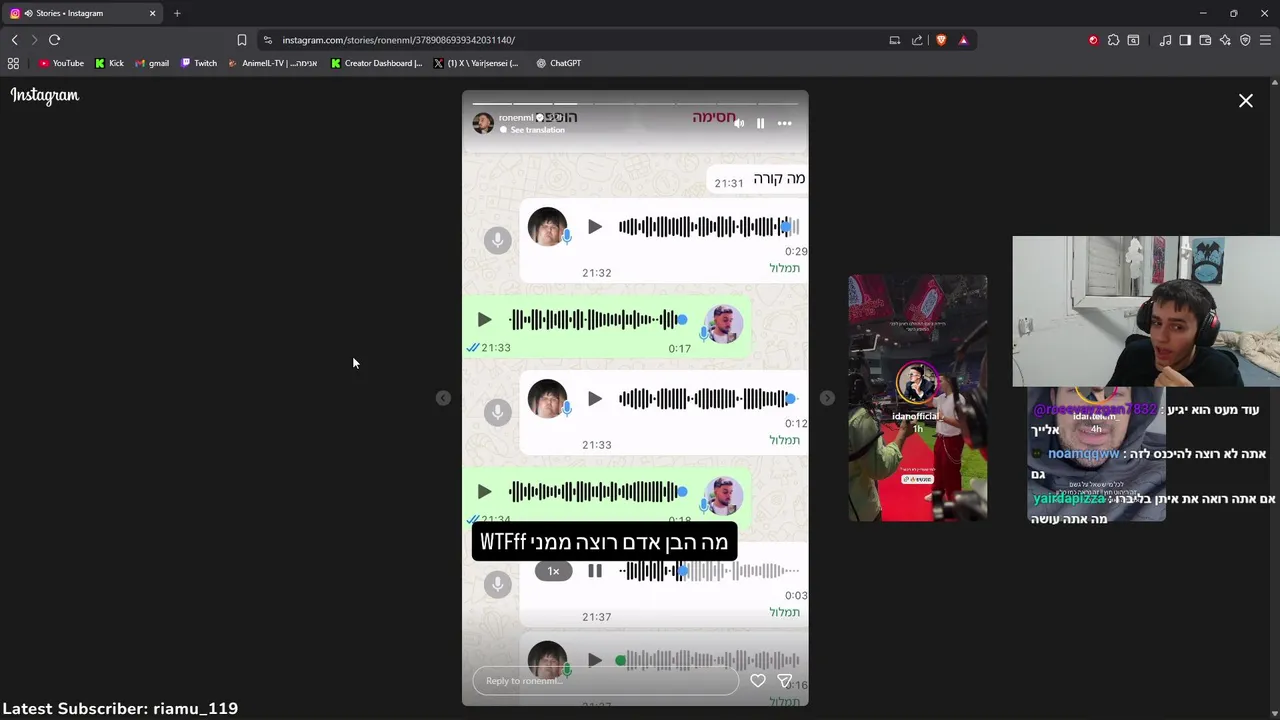
Task: Open the gmail bookmark
Action: [x=152, y=63]
